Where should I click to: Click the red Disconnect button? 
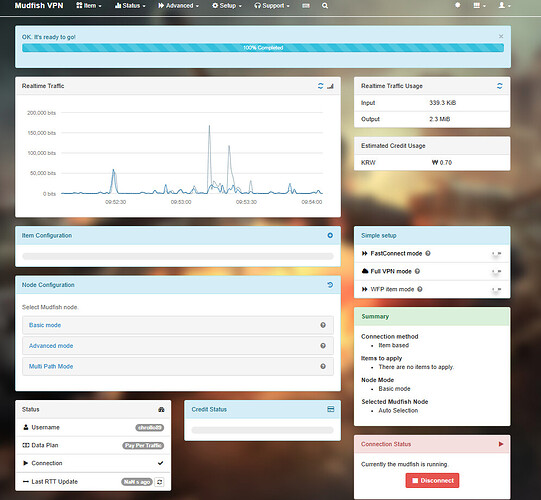pos(432,480)
